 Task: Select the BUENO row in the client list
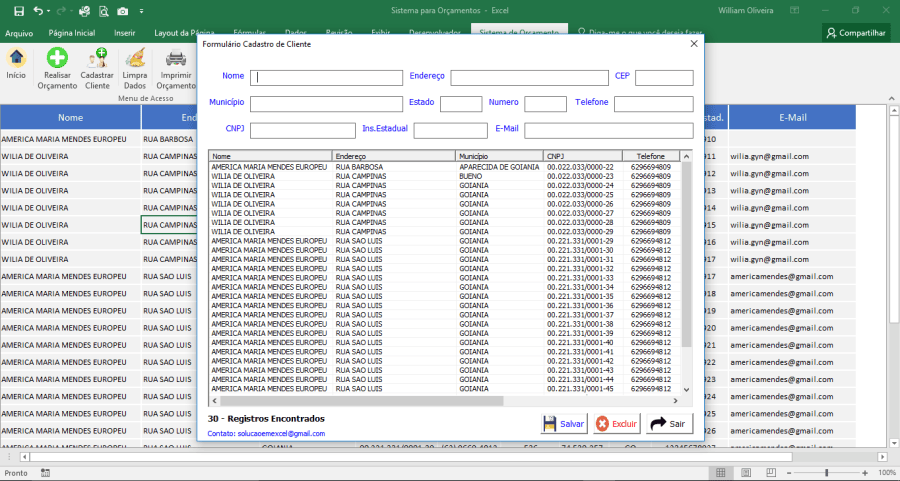tap(445, 176)
